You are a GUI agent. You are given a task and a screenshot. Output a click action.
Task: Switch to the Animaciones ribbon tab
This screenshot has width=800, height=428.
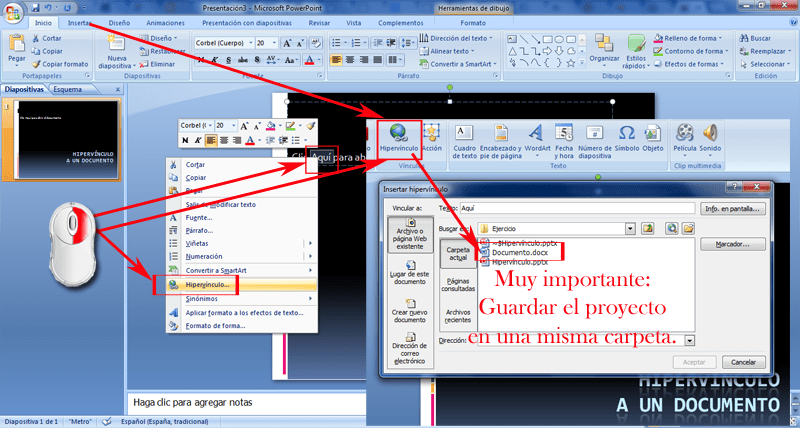[165, 23]
